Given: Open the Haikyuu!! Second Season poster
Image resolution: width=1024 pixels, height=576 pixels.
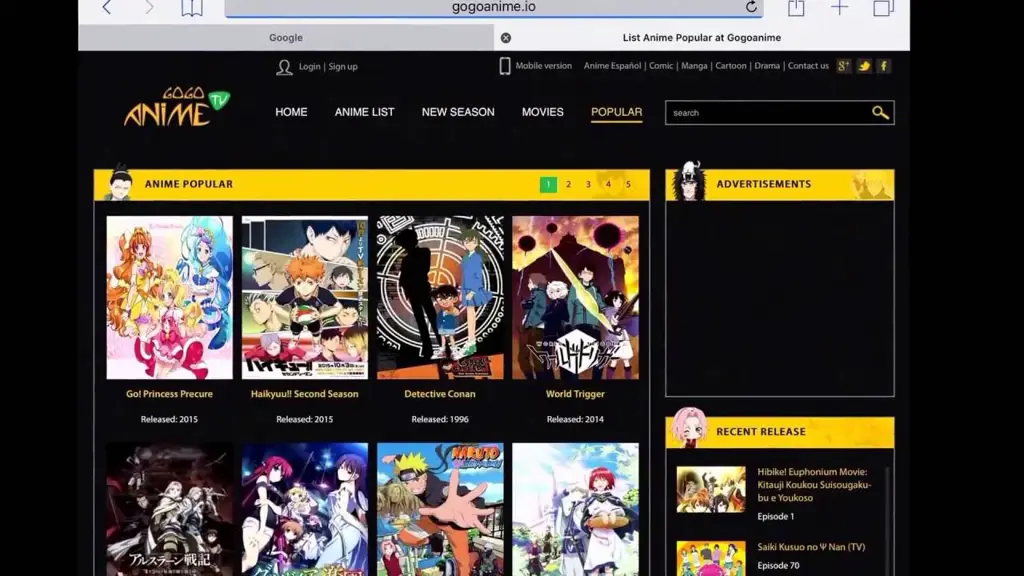Looking at the screenshot, I should pyautogui.click(x=304, y=298).
